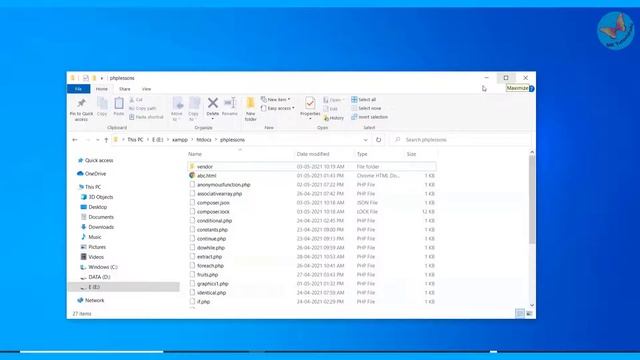640x360 pixels.
Task: Create a New folder from ribbon
Action: (251, 109)
